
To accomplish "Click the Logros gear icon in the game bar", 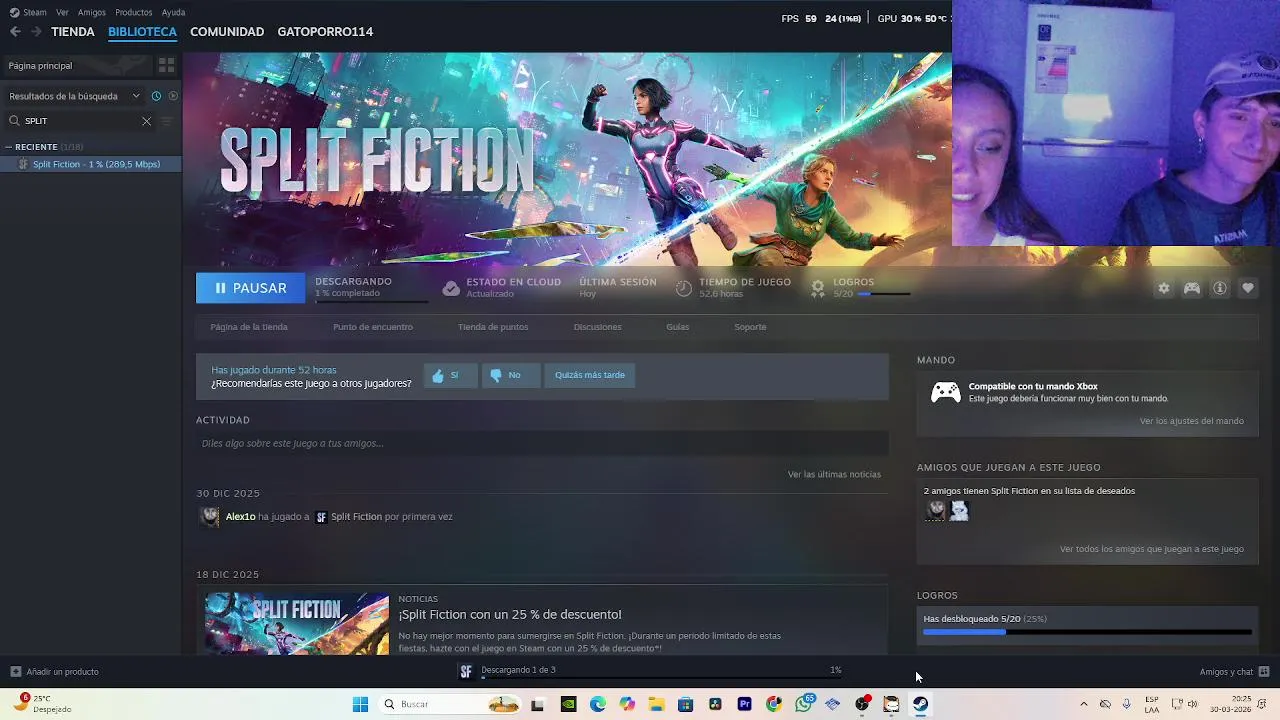I will point(818,288).
